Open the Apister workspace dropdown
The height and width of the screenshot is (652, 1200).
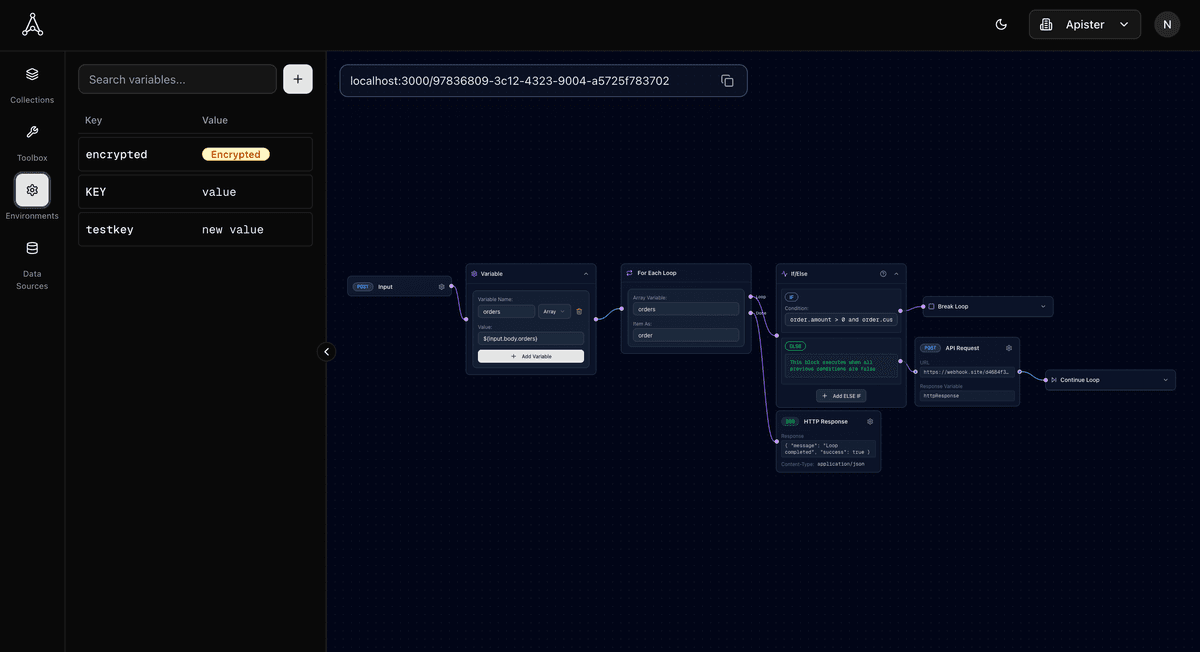pyautogui.click(x=1085, y=25)
